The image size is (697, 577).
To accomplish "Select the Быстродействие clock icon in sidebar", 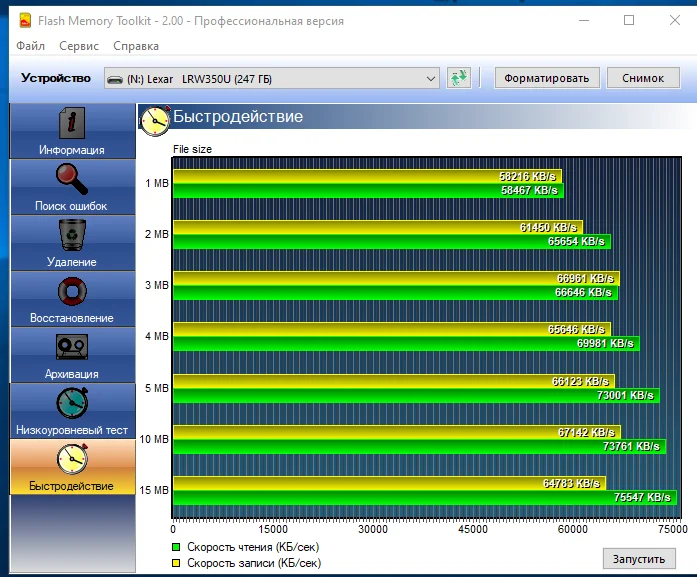I will [x=72, y=458].
